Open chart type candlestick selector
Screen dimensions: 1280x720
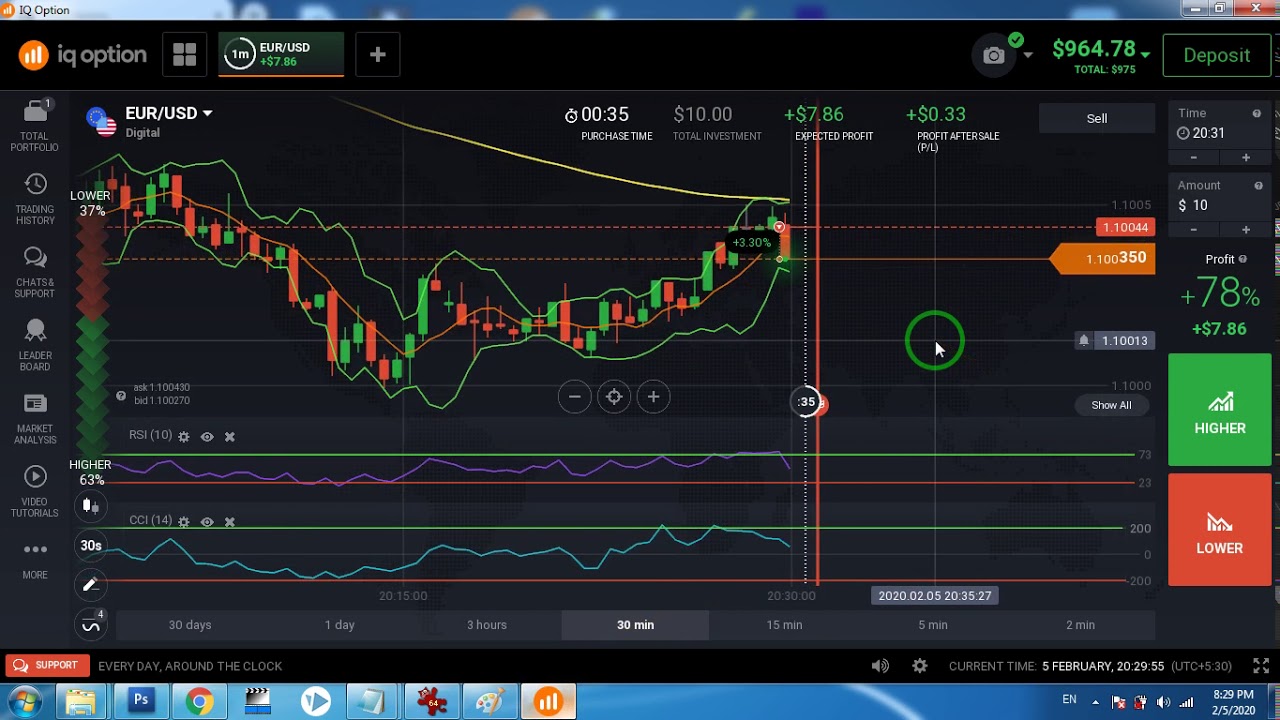point(90,506)
